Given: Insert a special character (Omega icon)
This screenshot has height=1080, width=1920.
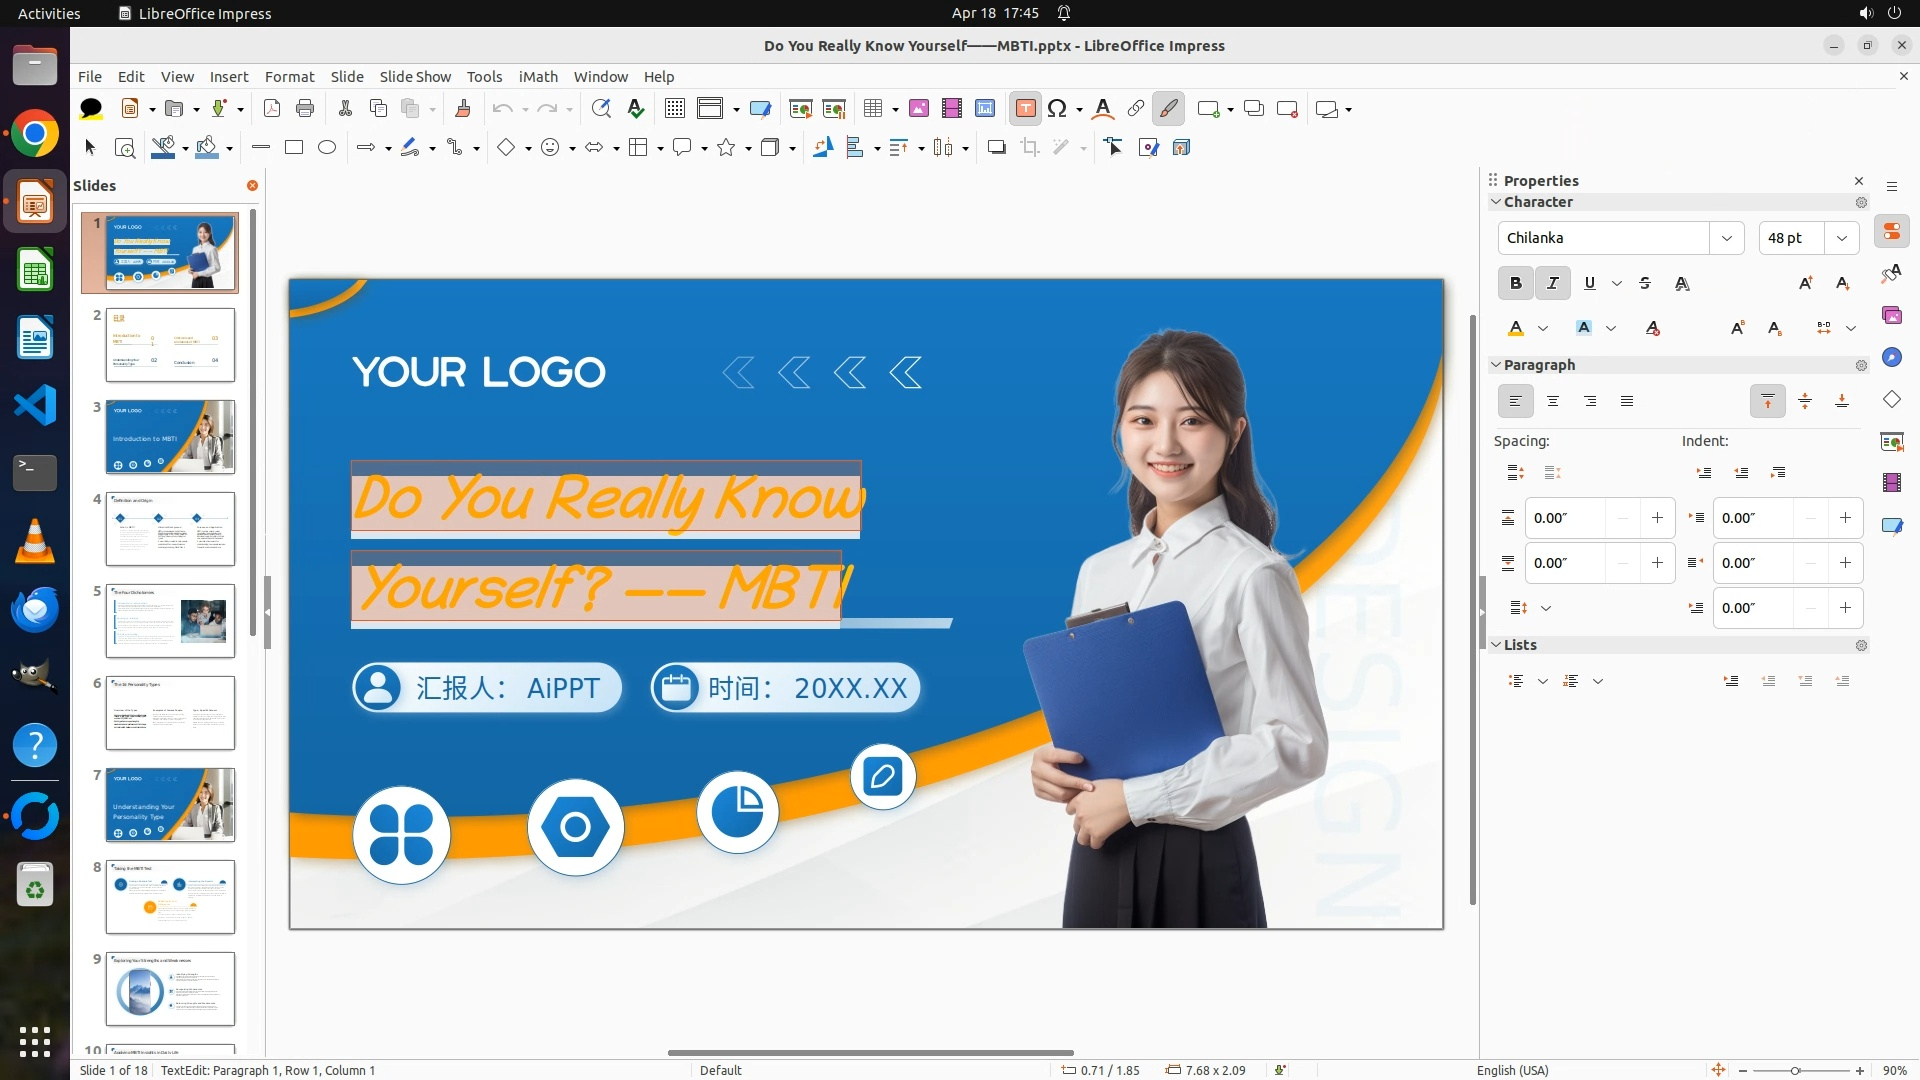Looking at the screenshot, I should tap(1057, 109).
